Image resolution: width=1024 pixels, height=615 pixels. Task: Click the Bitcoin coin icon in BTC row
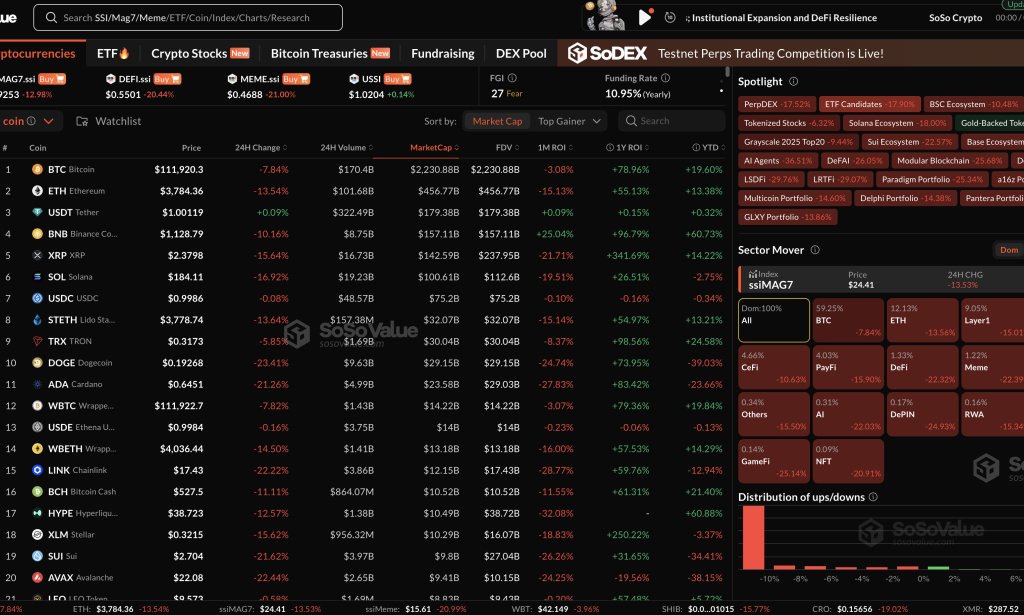37,169
